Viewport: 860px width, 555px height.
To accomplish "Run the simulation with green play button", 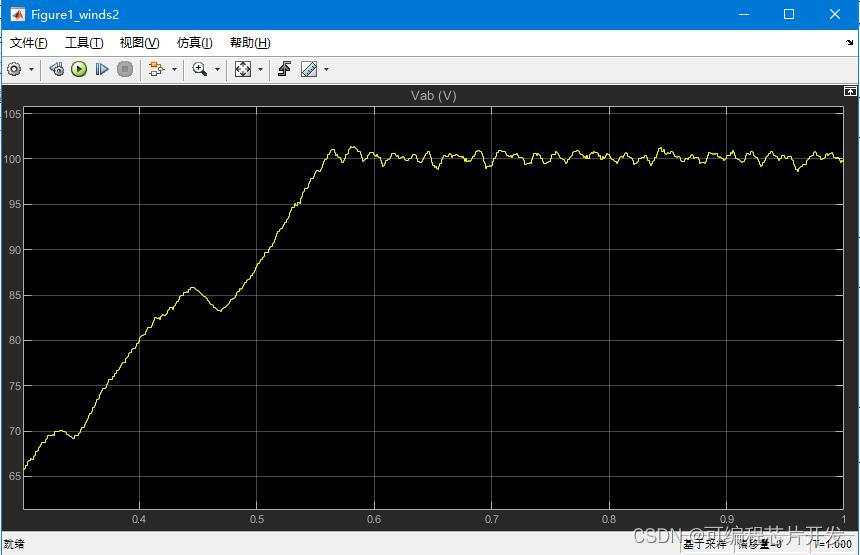I will pyautogui.click(x=79, y=69).
